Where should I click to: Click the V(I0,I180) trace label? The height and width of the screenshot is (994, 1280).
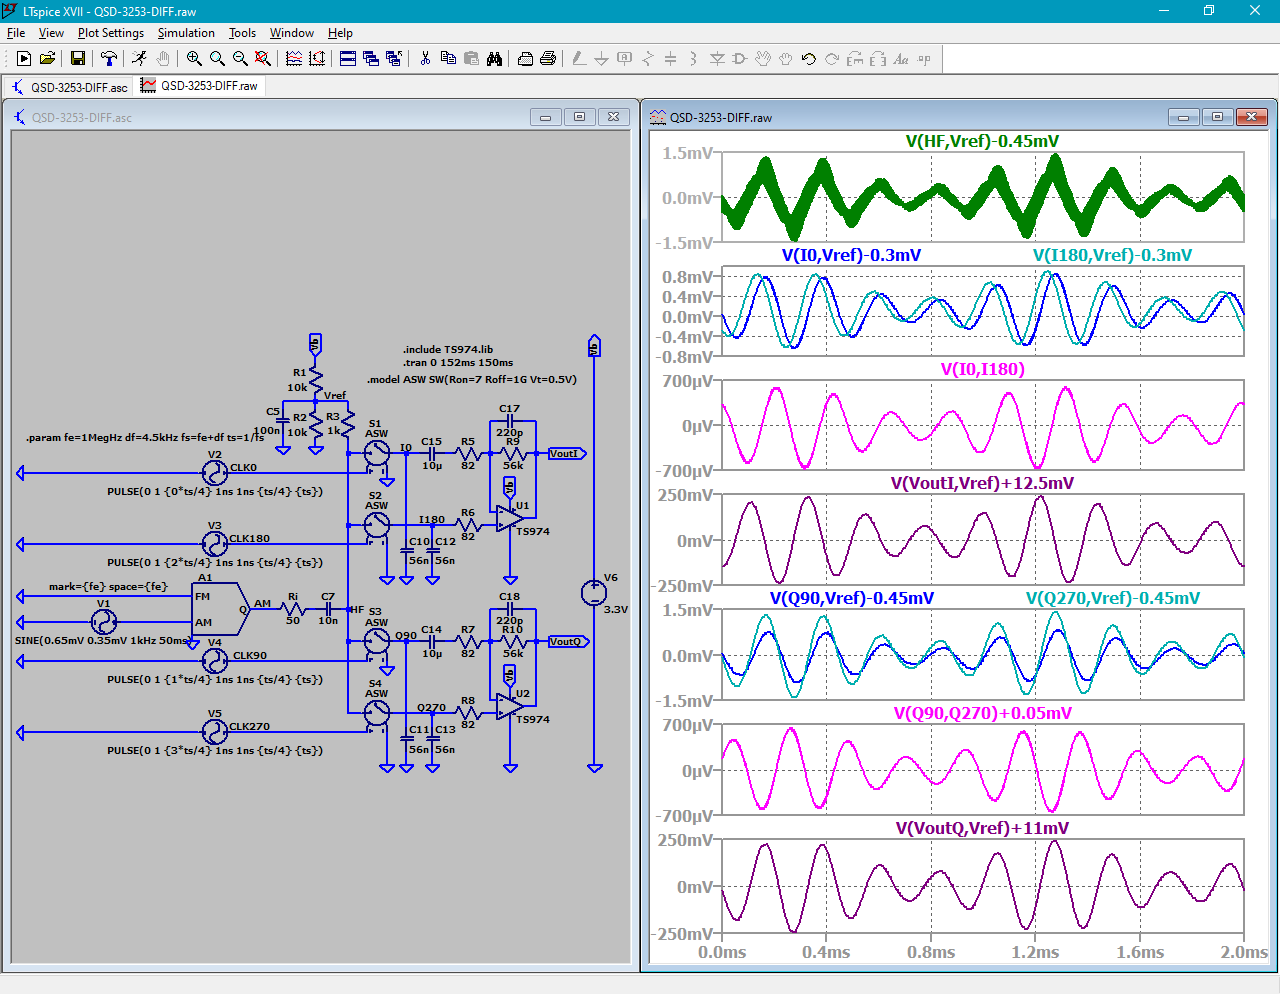(982, 370)
